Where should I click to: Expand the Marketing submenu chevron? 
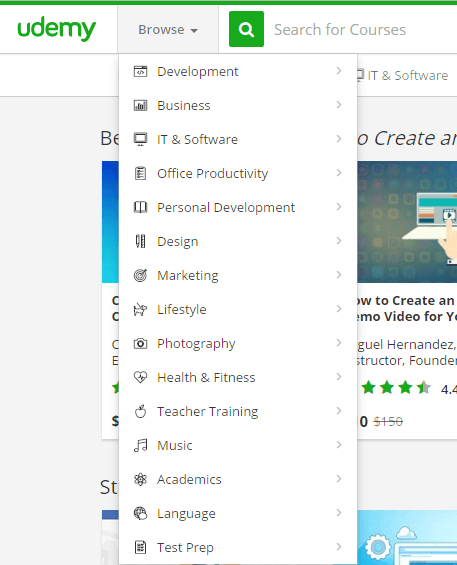[339, 275]
